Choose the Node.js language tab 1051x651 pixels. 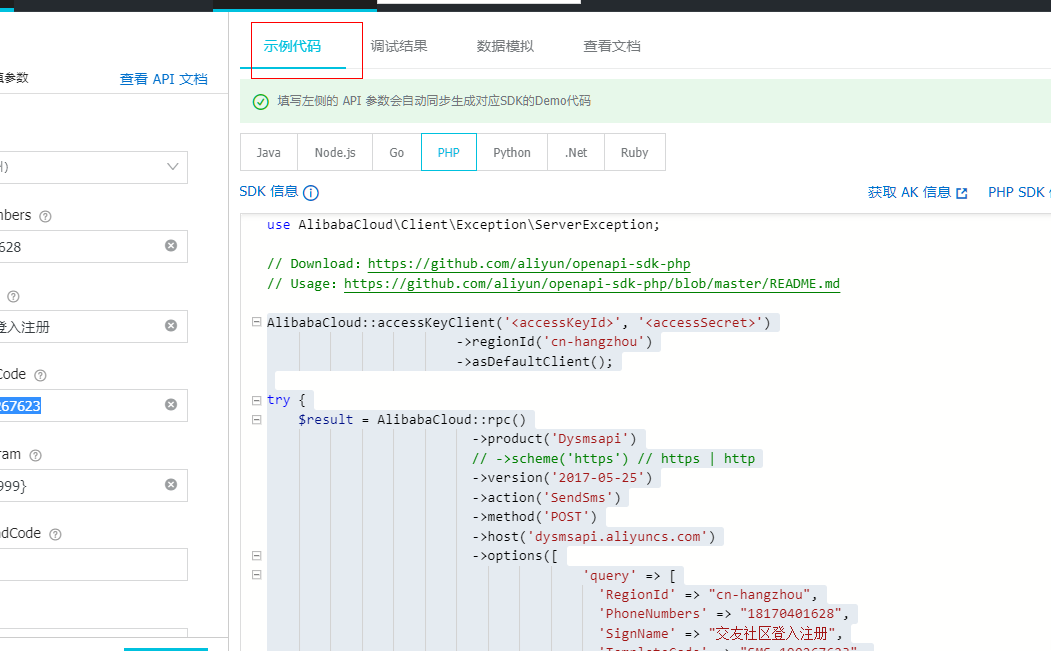(x=335, y=153)
